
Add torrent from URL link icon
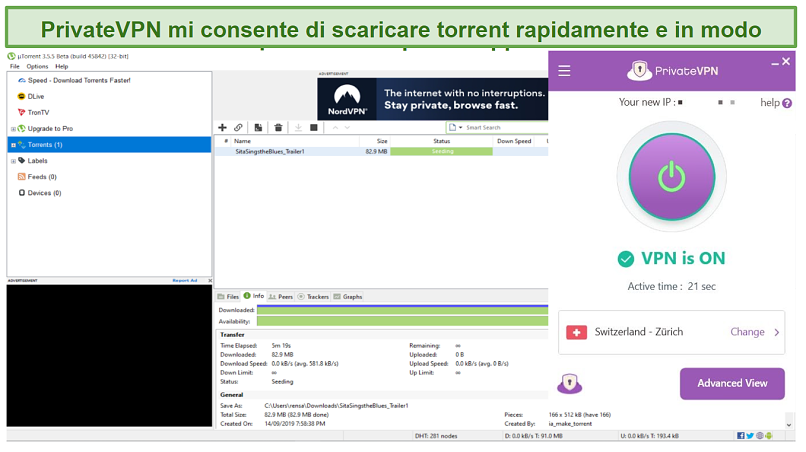[239, 128]
